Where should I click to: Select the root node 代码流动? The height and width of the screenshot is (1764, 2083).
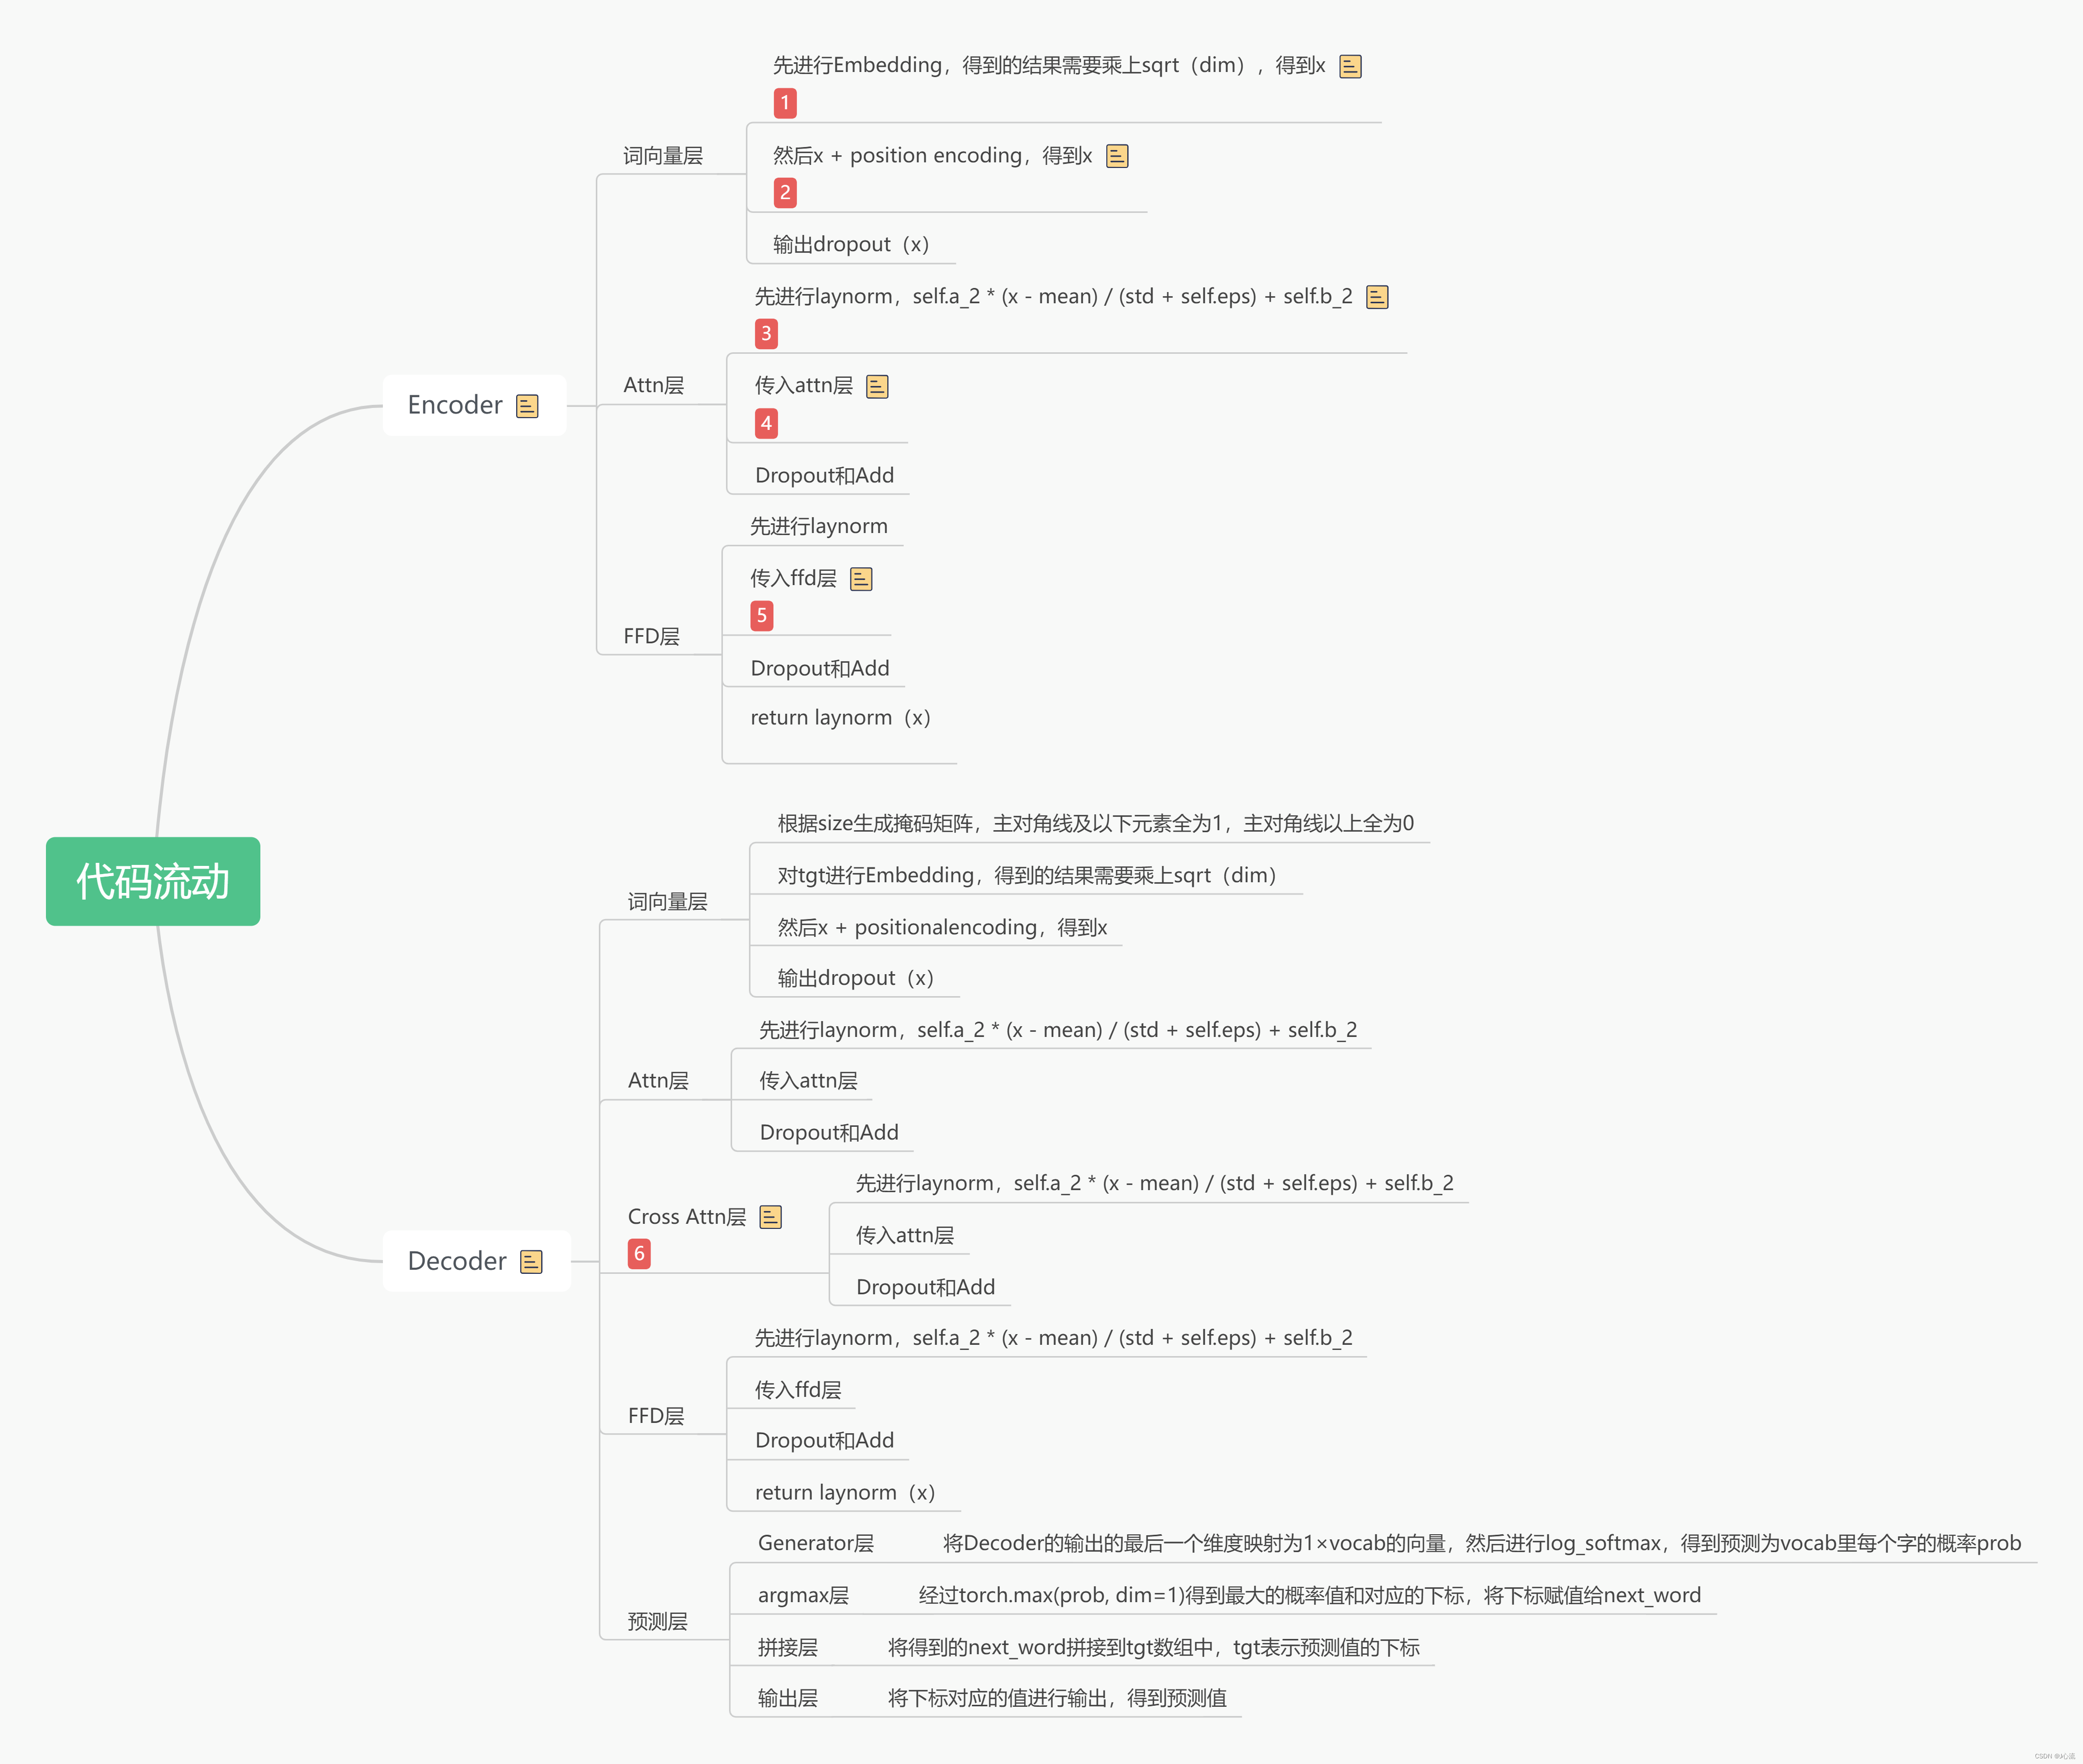pyautogui.click(x=153, y=881)
